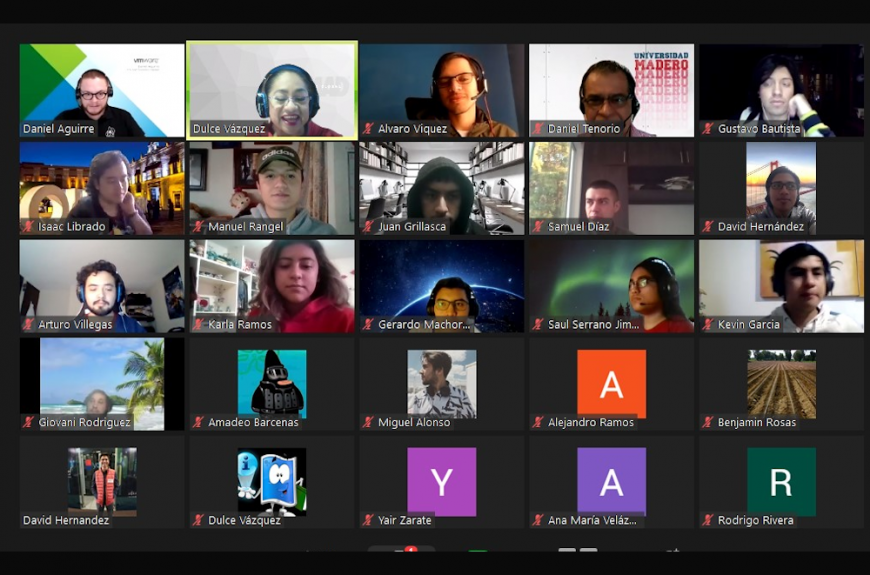Click Manuel Rangel's muted microphone icon
Viewport: 870px width, 575px height.
[198, 227]
